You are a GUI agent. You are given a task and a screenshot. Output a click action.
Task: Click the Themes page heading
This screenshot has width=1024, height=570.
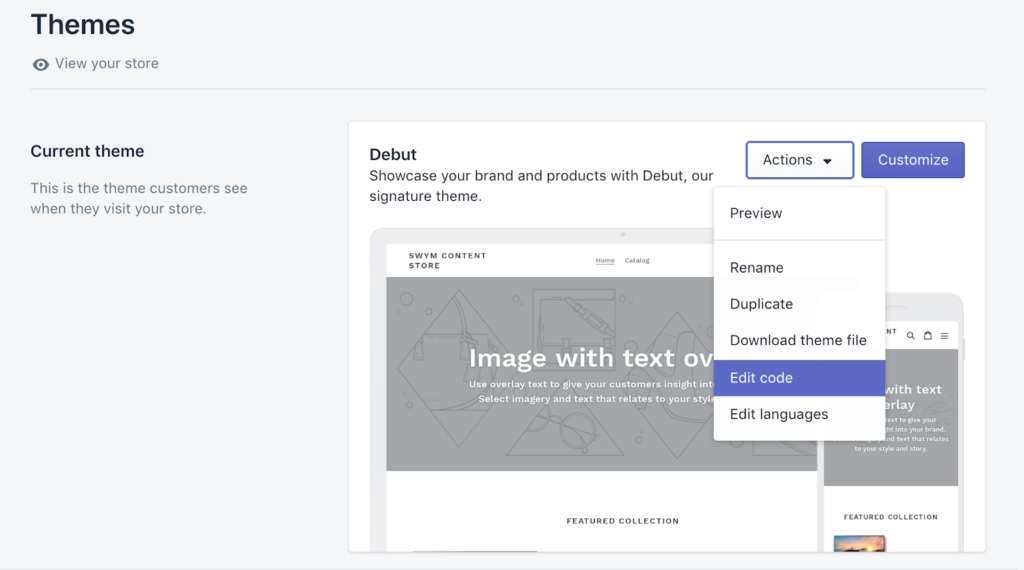point(82,25)
